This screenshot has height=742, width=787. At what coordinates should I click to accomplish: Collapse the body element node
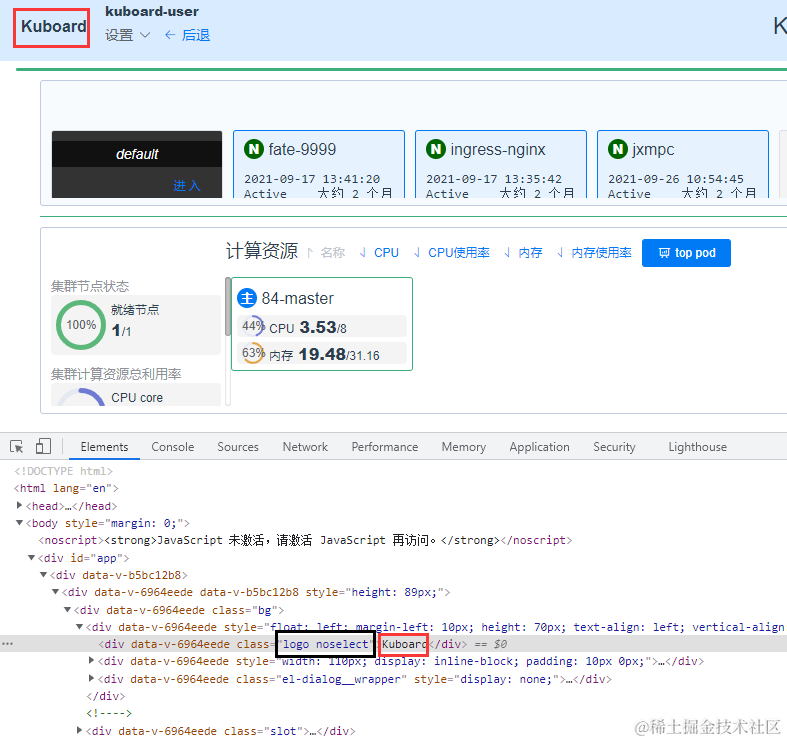[19, 523]
